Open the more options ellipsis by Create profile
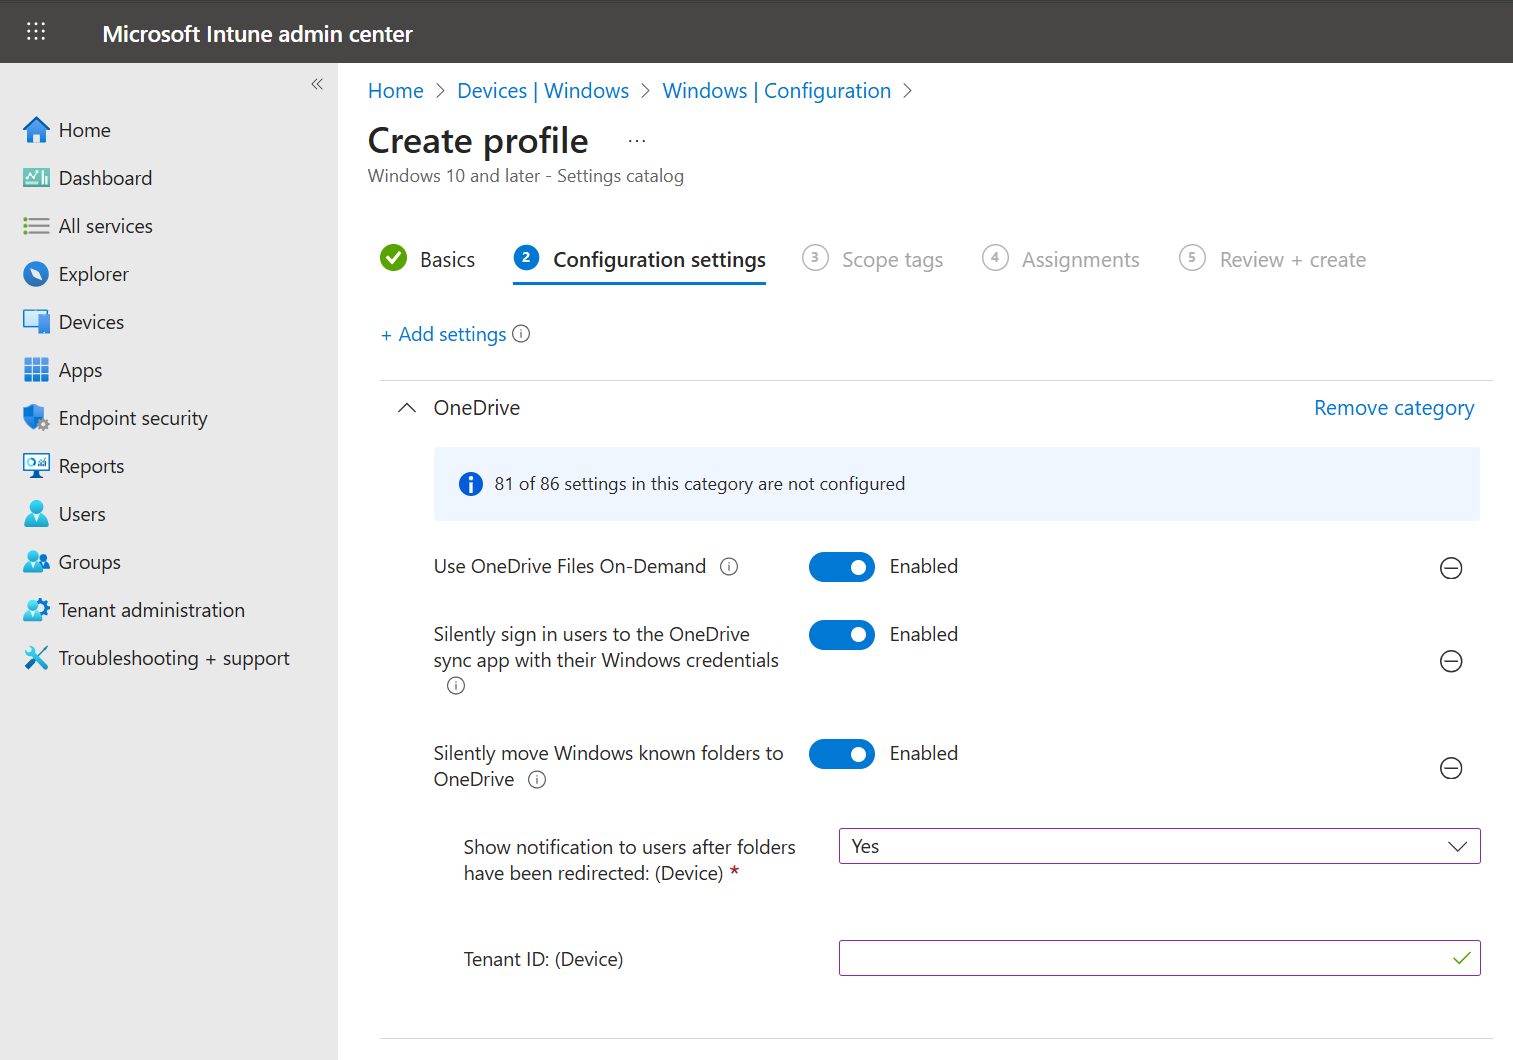This screenshot has height=1060, width=1513. pos(637,141)
